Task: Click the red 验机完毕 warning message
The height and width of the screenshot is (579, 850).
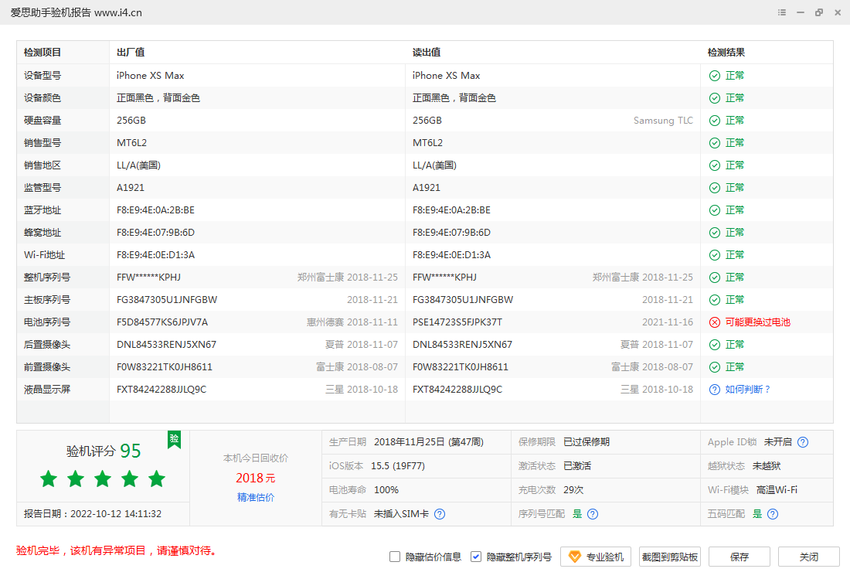Action: (116, 550)
